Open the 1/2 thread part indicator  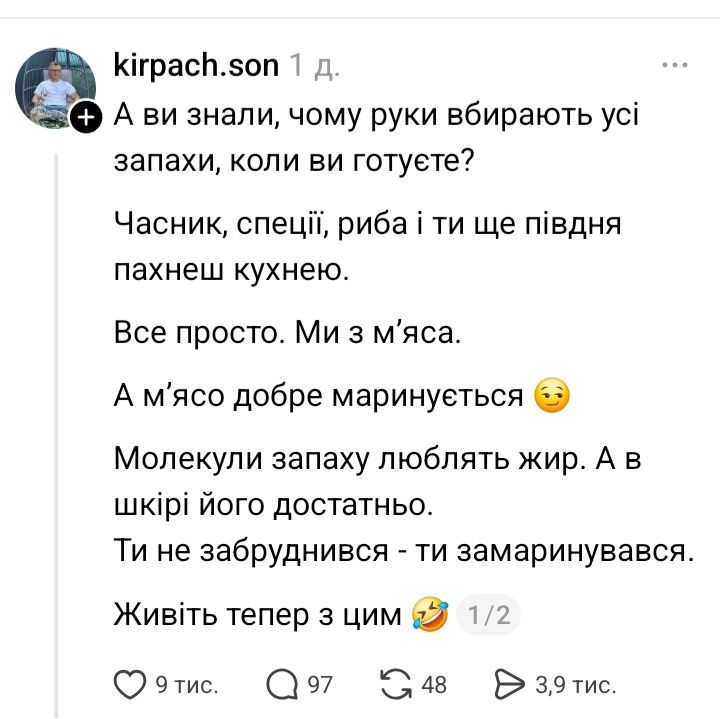coord(490,613)
